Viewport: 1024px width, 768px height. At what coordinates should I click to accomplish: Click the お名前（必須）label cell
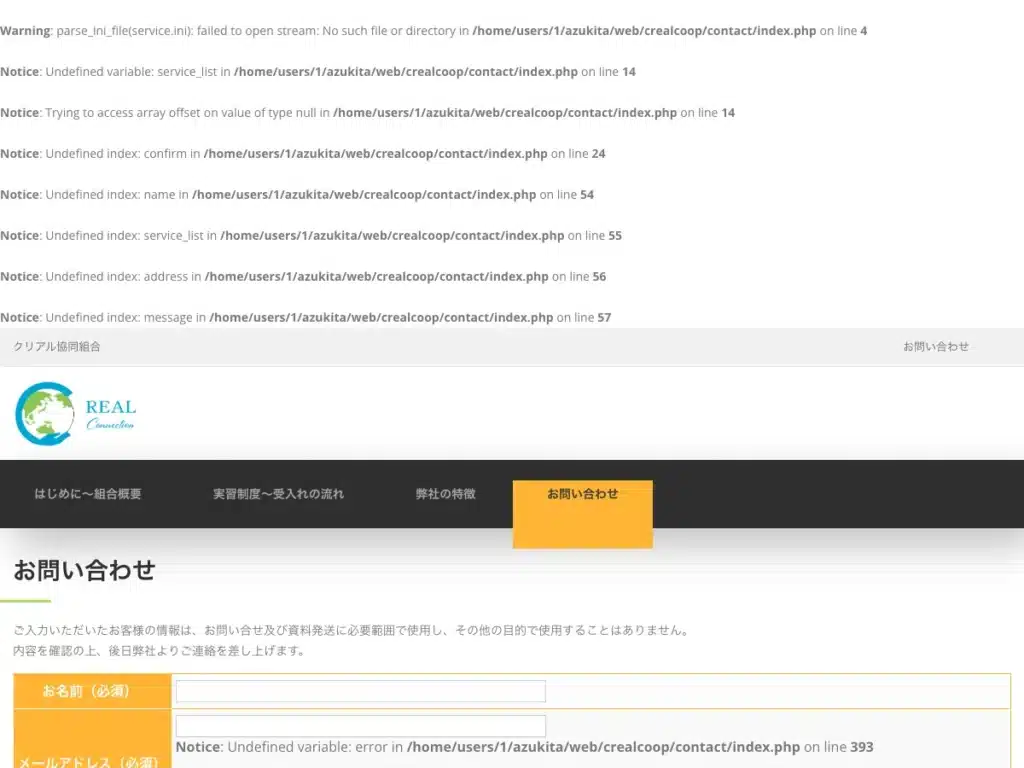click(92, 691)
